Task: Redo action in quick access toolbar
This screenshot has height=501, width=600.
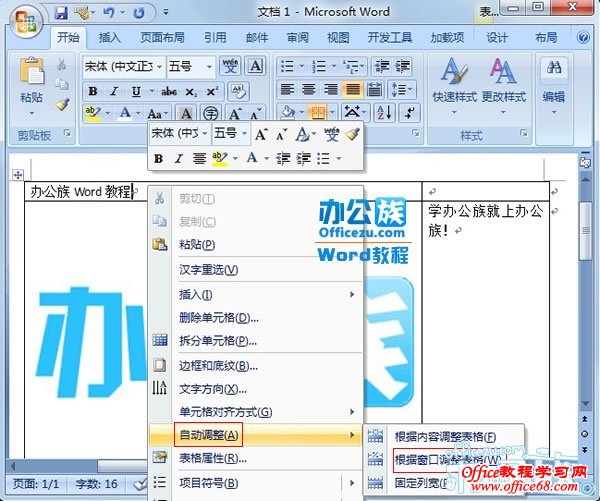Action: [x=138, y=13]
